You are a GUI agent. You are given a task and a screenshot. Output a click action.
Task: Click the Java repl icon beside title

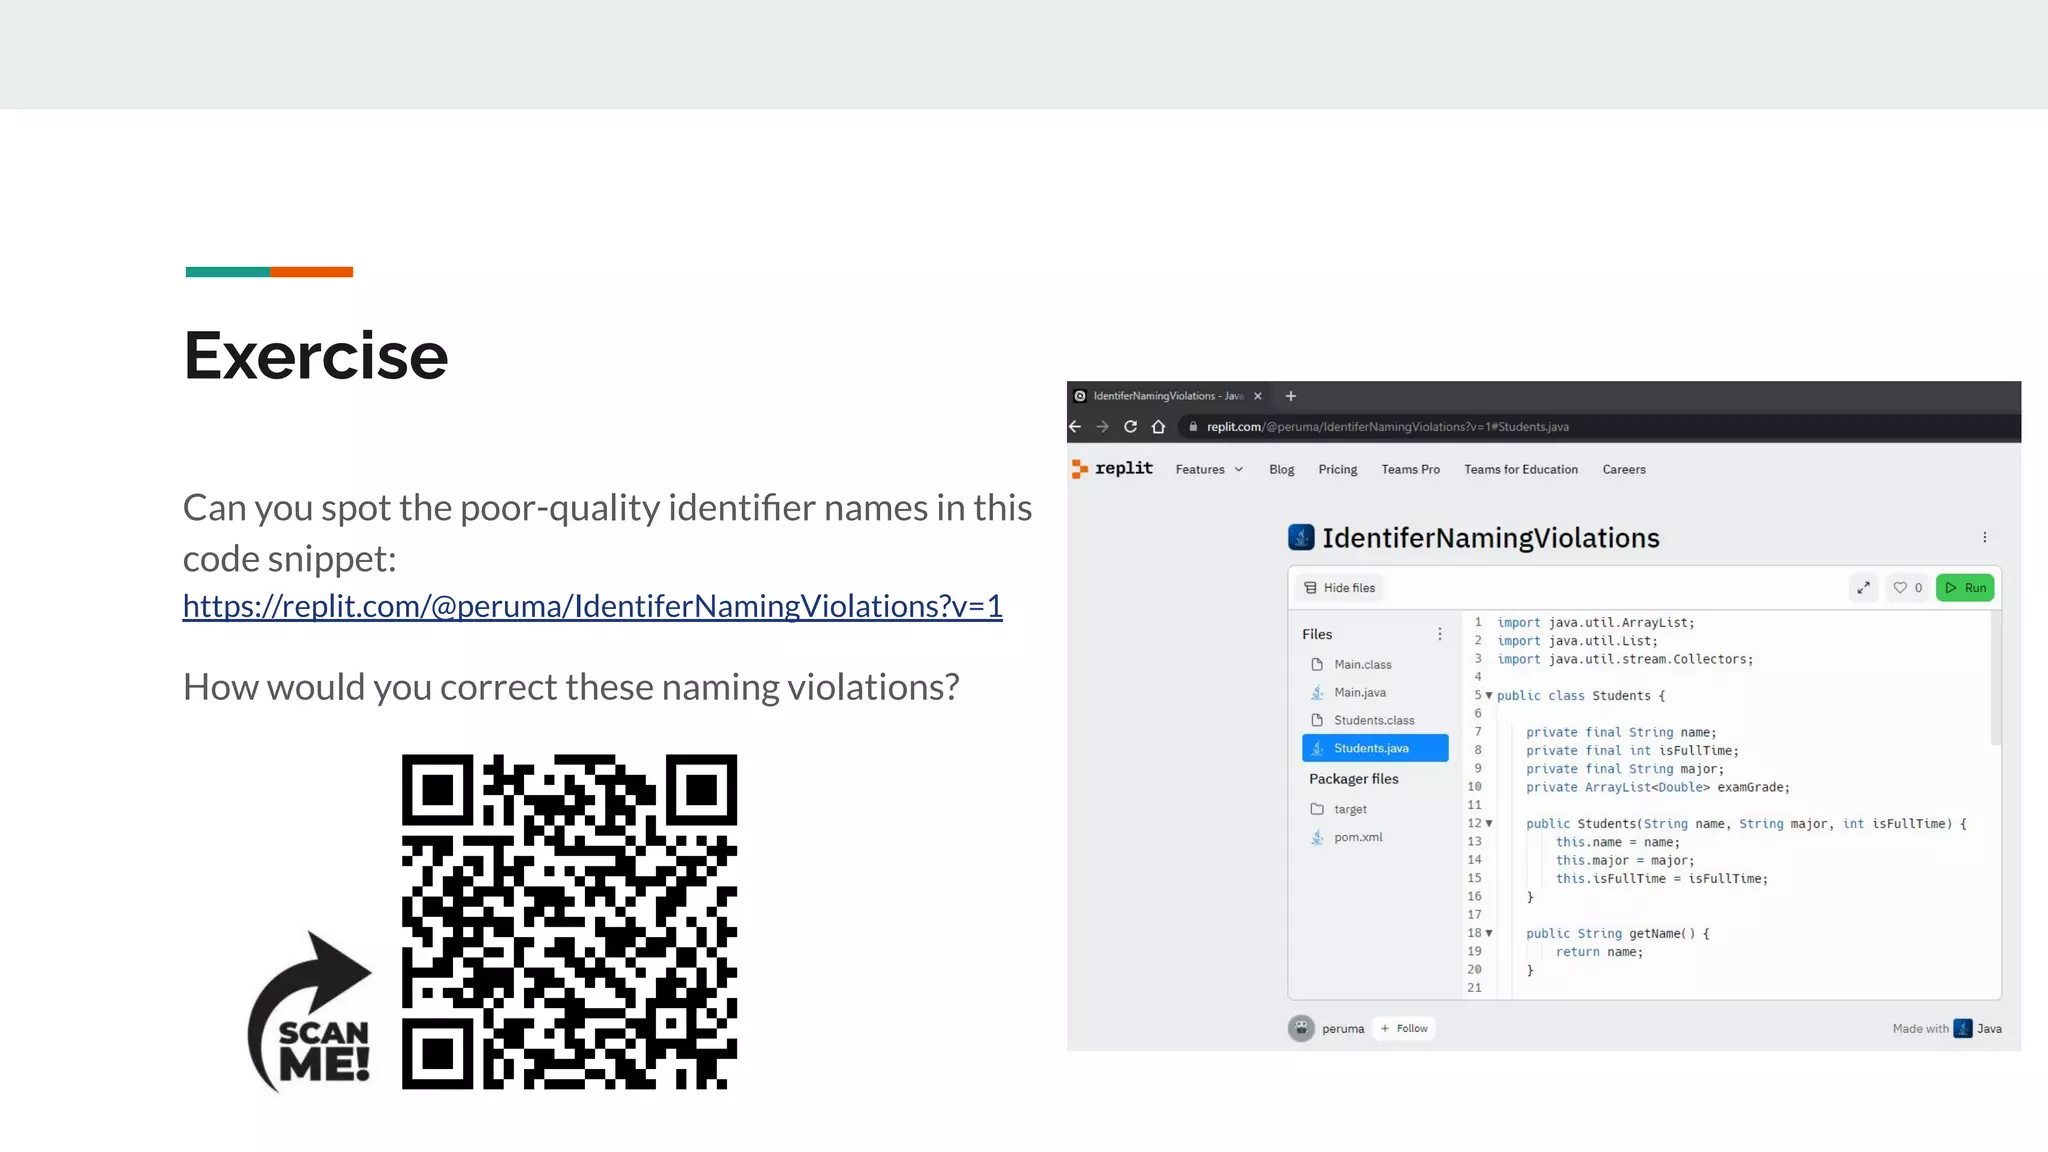[1301, 537]
